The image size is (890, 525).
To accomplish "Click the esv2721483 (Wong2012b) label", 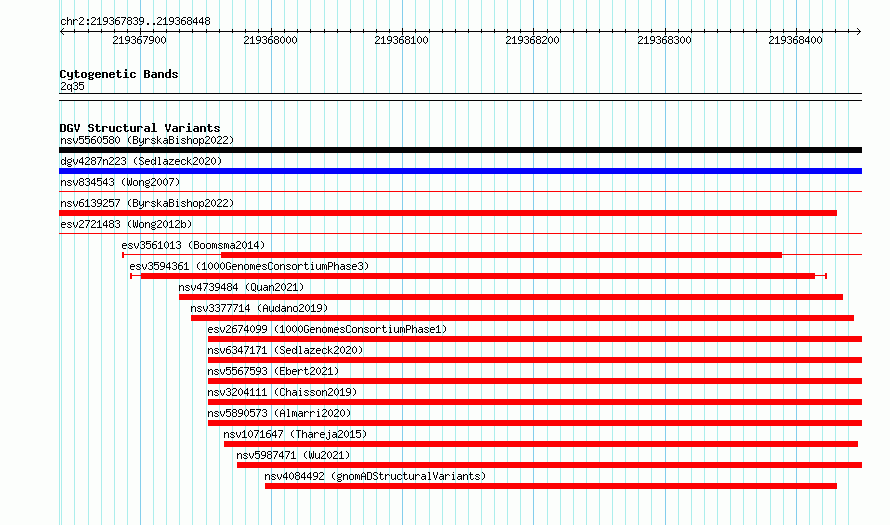I will 126,224.
